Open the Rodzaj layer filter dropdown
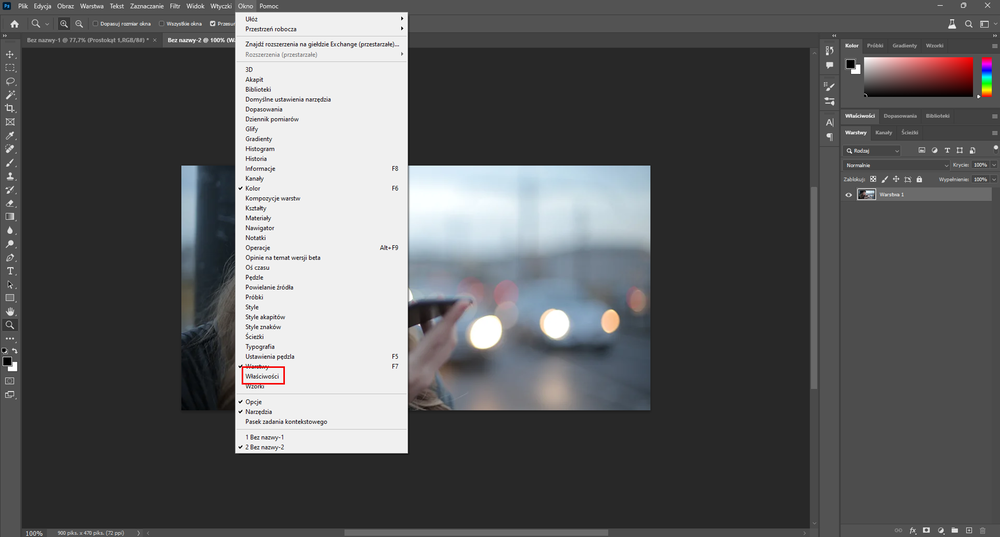Viewport: 1000px width, 537px height. [872, 151]
